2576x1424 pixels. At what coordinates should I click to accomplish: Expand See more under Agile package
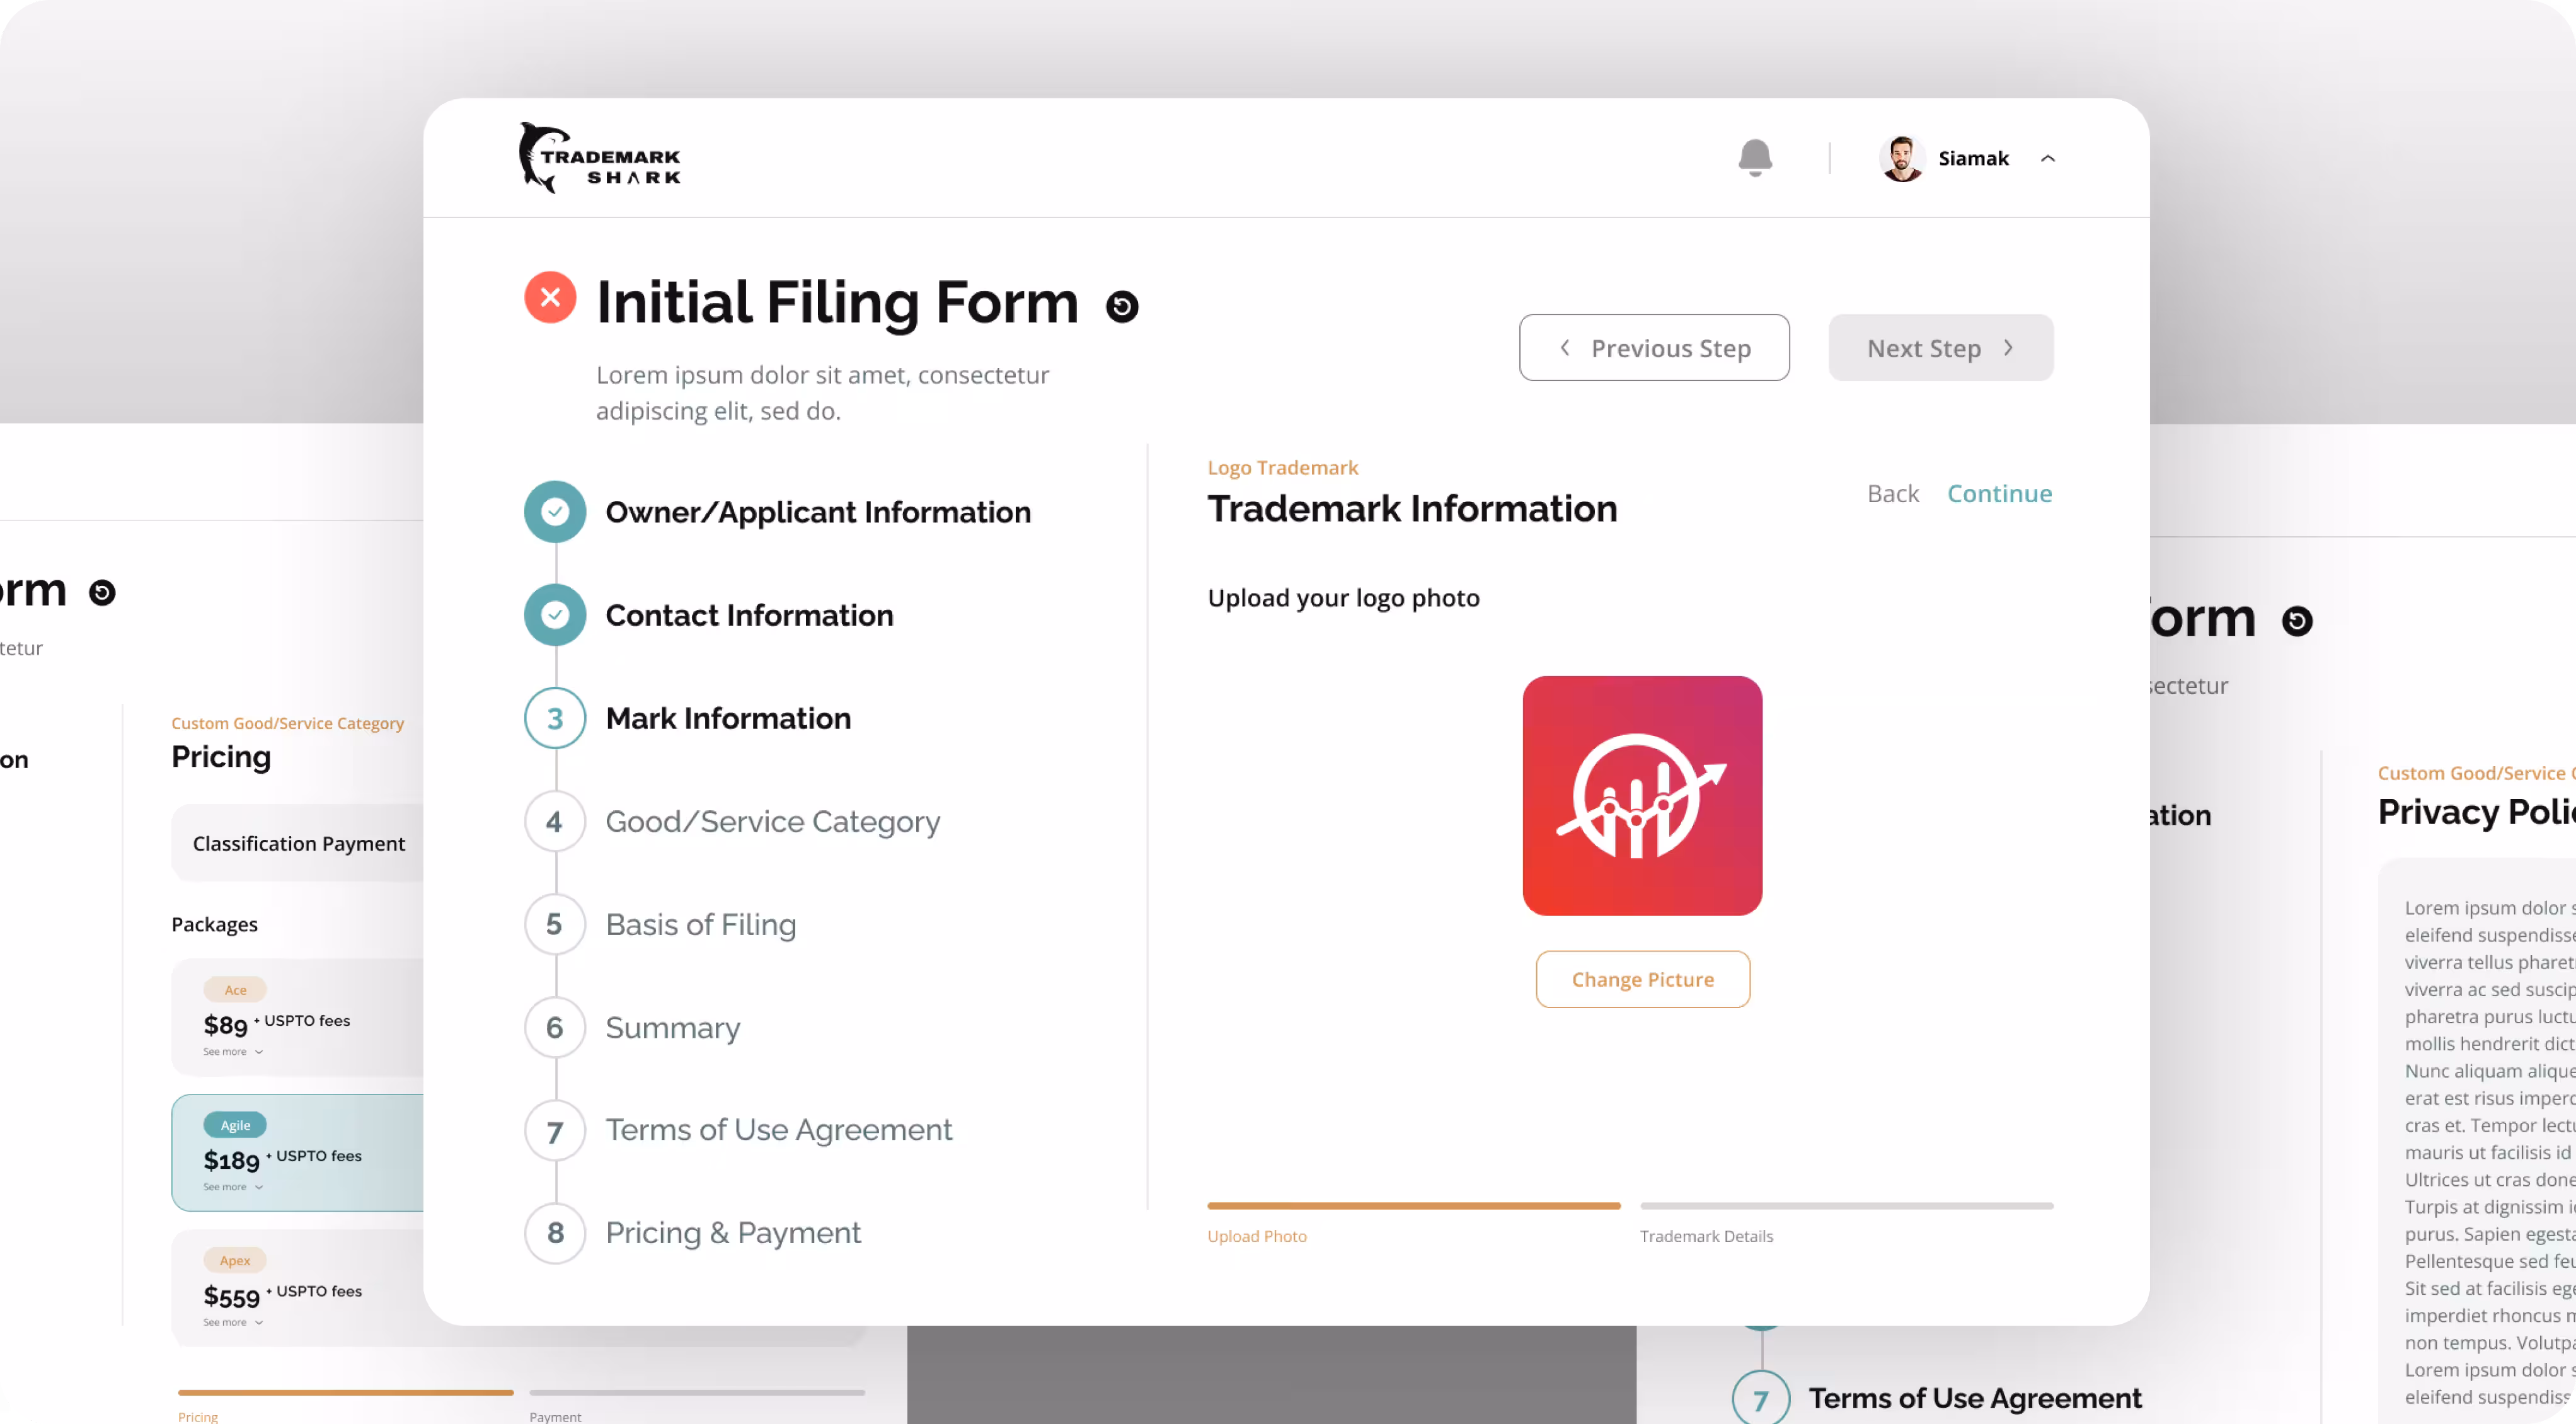tap(232, 1187)
